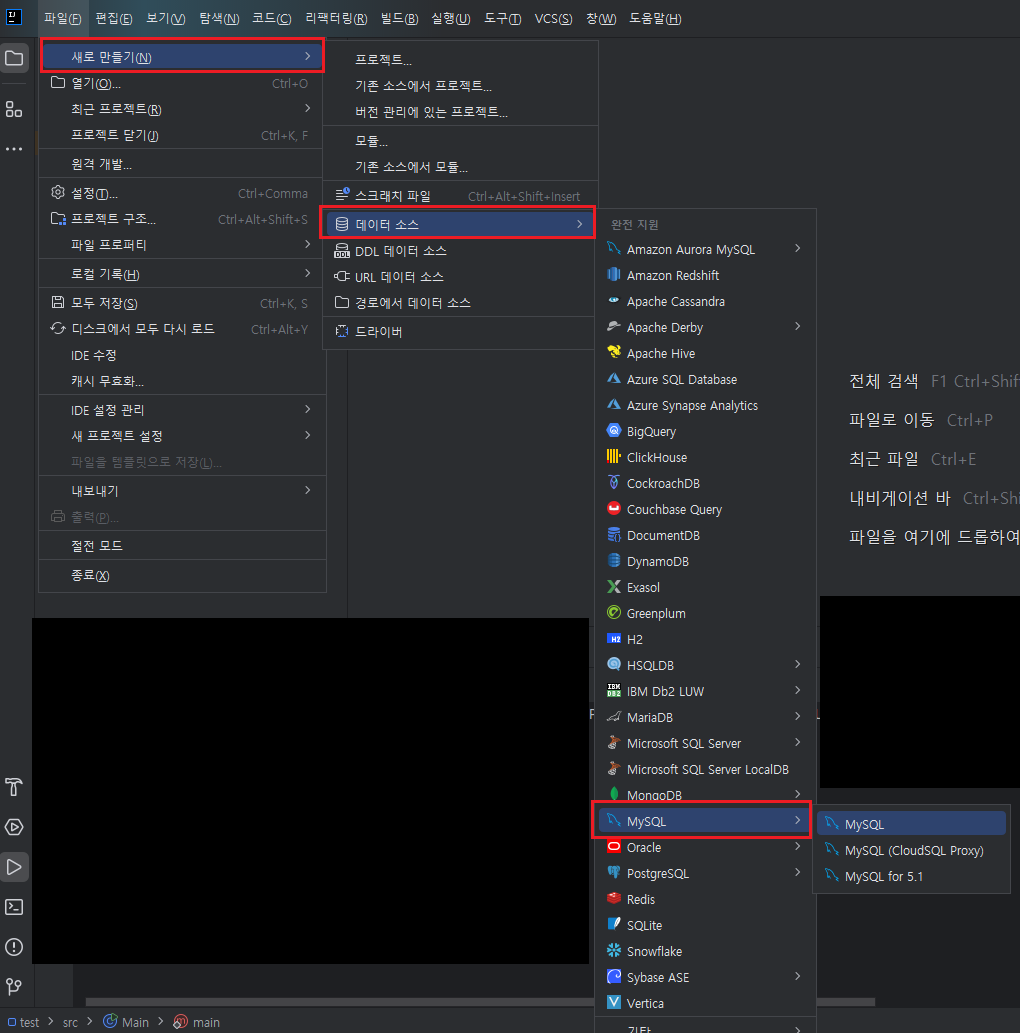Open the 파일 menu
This screenshot has height=1033, width=1021.
tap(63, 18)
